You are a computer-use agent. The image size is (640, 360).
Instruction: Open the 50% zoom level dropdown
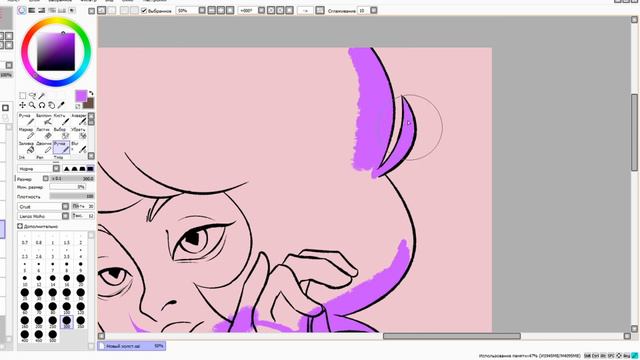(x=202, y=10)
